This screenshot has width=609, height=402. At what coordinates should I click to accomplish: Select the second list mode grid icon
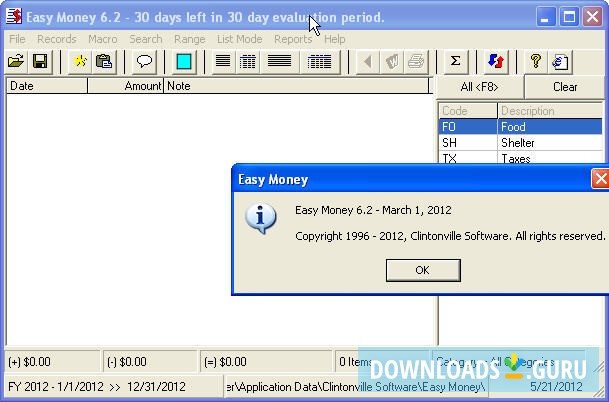(248, 62)
